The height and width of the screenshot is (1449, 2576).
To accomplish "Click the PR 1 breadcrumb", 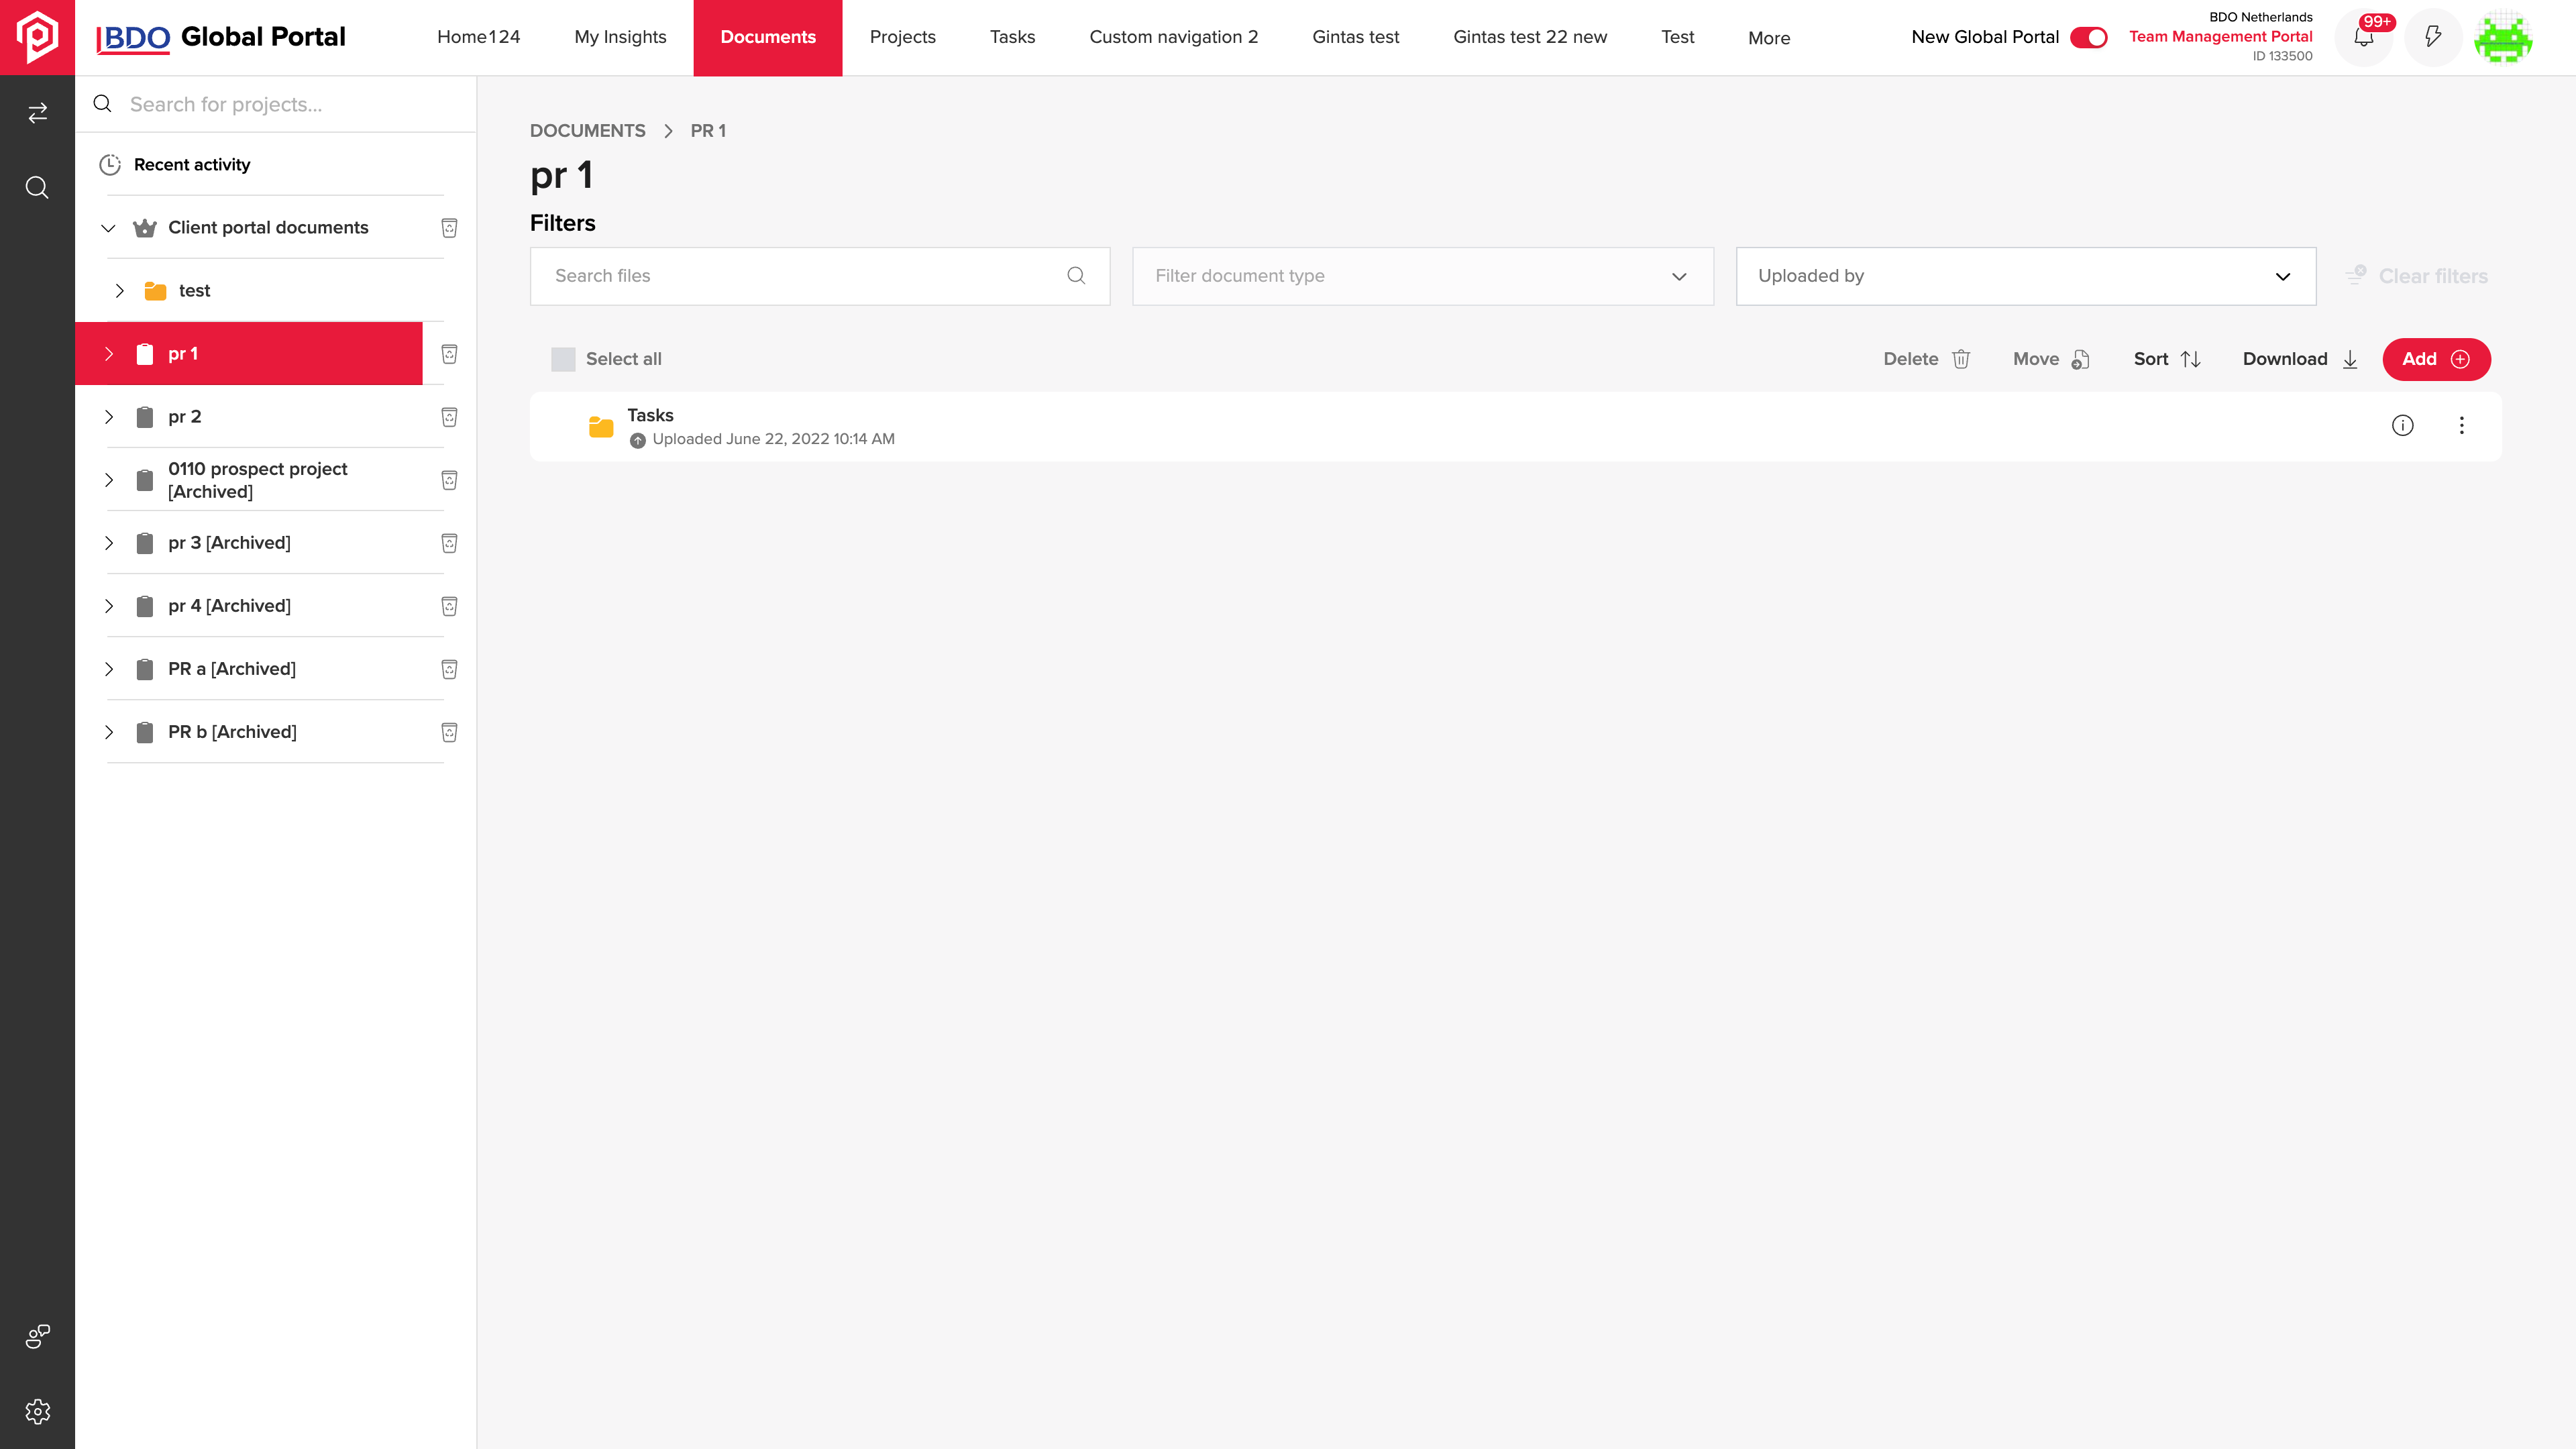I will point(708,131).
